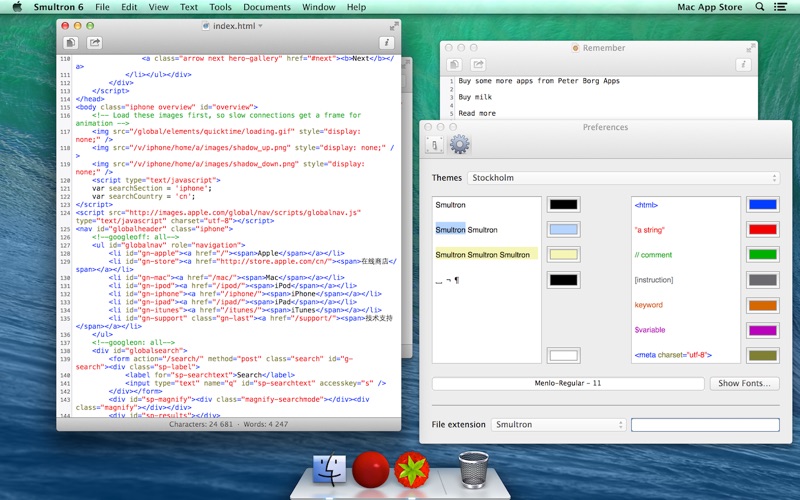Enter full screen in index.html window

pyautogui.click(x=394, y=26)
